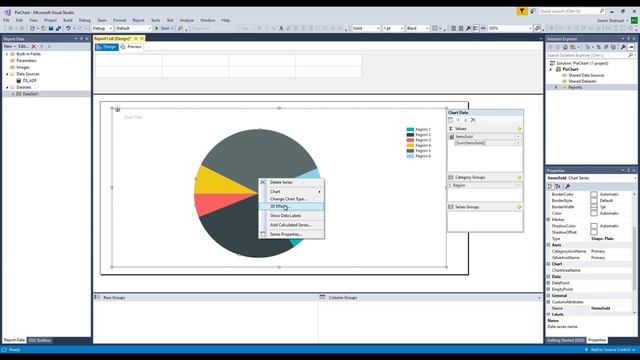This screenshot has height=360, width=640.
Task: Open the Chart submenu in the context menu
Action: click(291, 191)
